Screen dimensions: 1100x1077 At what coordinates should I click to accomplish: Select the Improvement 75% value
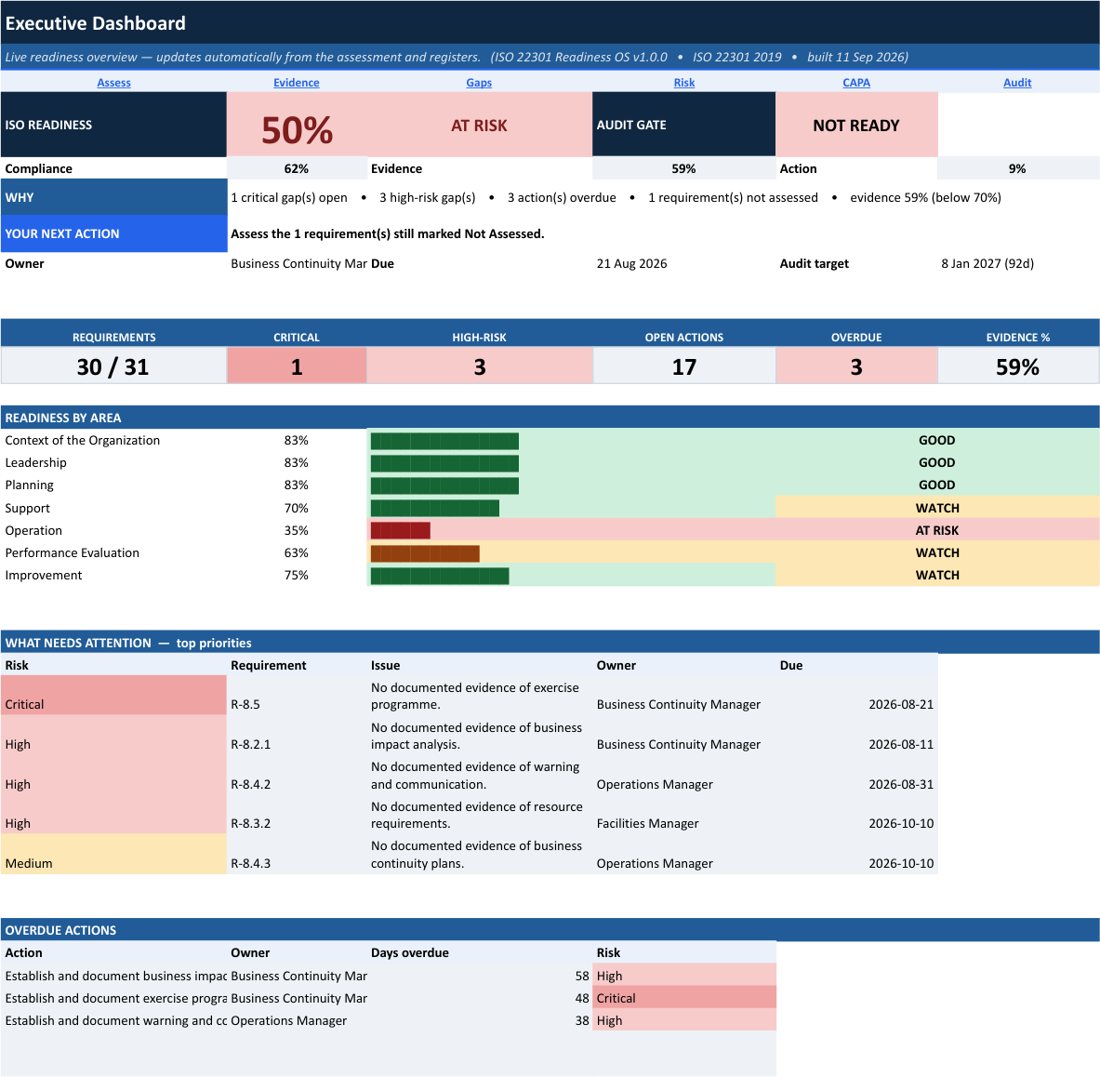(x=296, y=575)
